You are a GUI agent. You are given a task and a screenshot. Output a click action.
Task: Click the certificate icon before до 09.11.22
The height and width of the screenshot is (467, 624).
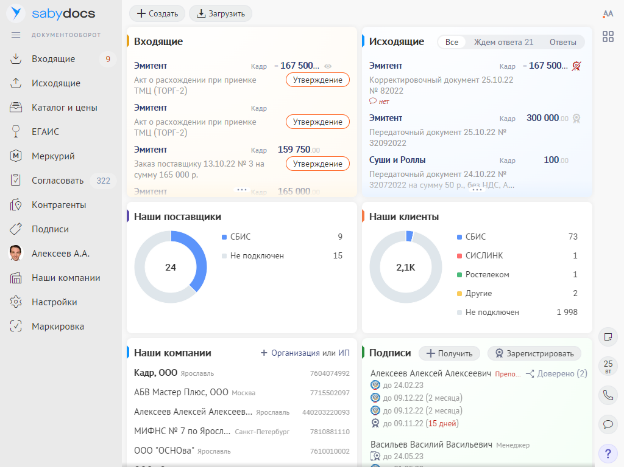[375, 423]
